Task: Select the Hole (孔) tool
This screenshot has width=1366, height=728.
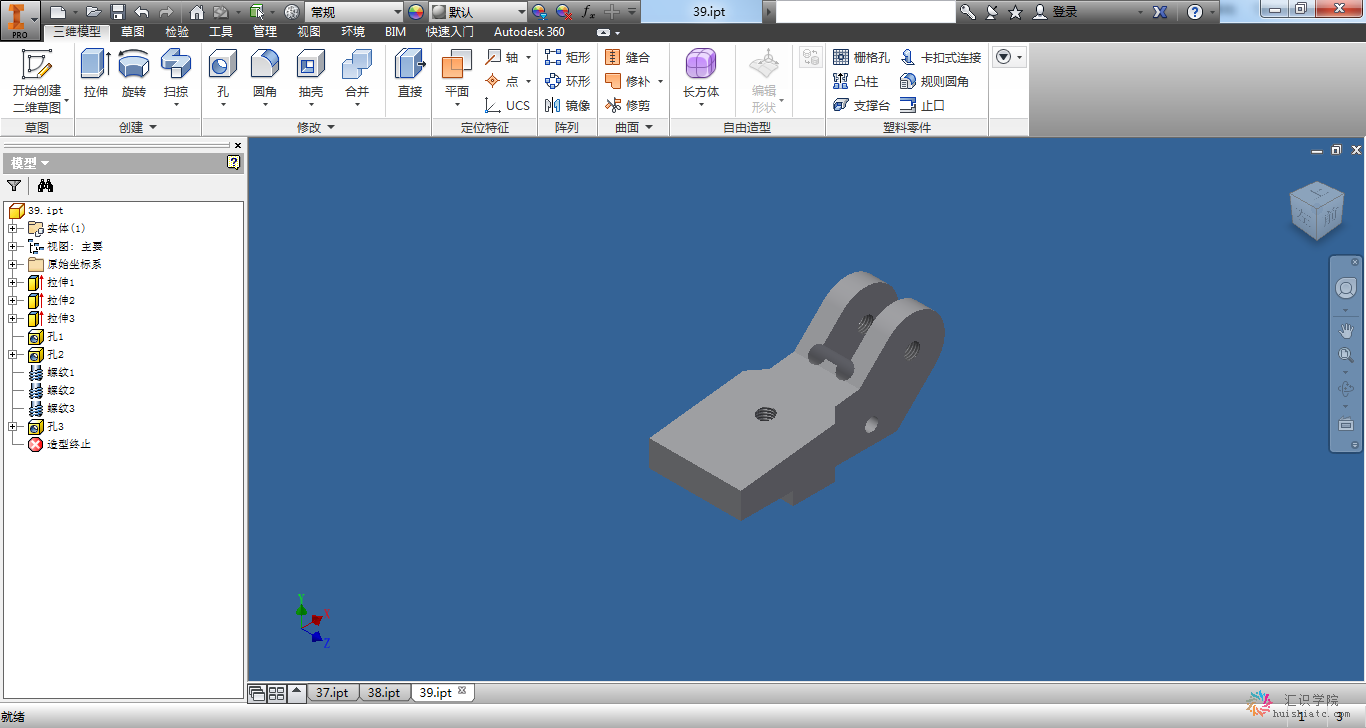Action: pyautogui.click(x=222, y=78)
